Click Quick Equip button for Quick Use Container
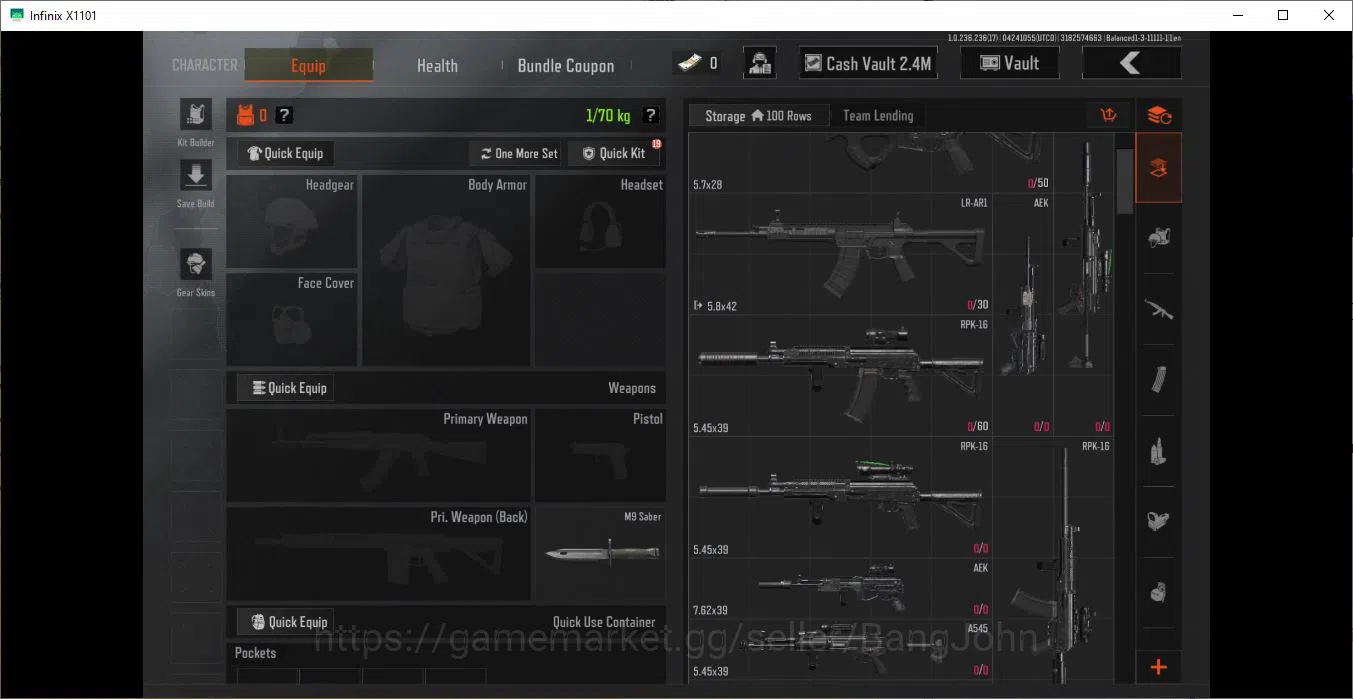Viewport: 1353px width, 699px height. (286, 622)
